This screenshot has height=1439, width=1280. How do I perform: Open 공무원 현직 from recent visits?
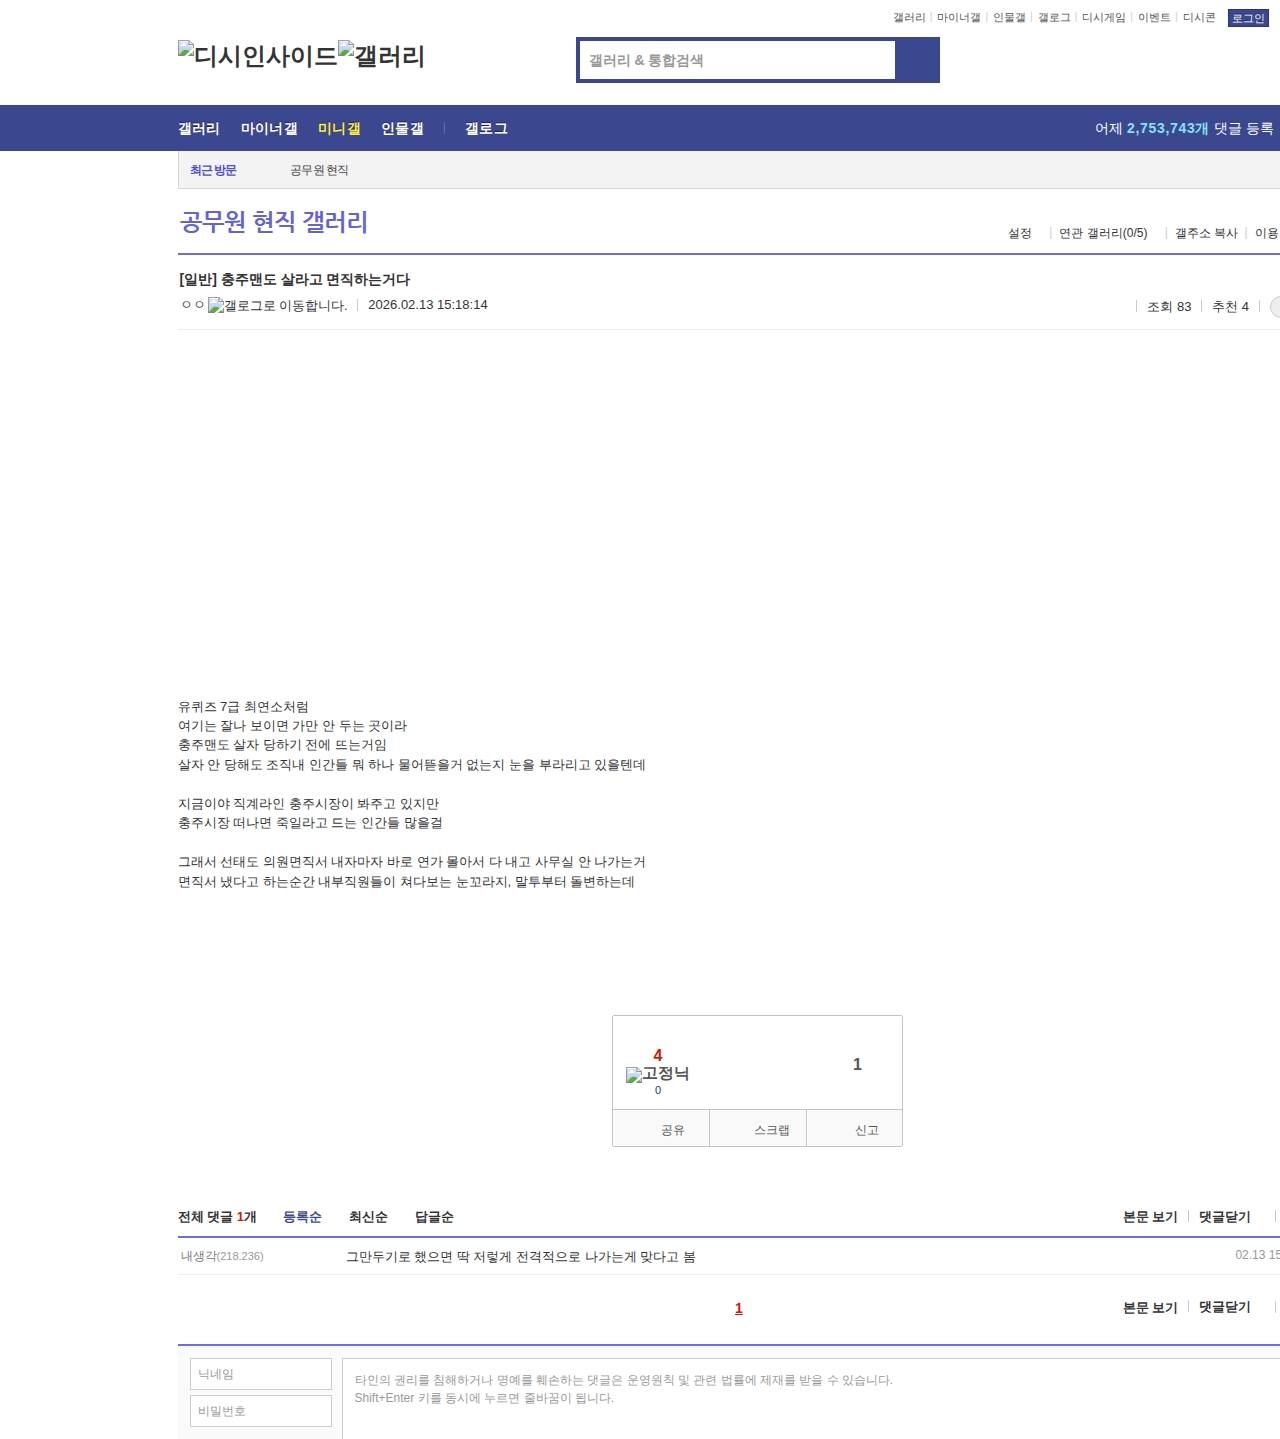(319, 171)
